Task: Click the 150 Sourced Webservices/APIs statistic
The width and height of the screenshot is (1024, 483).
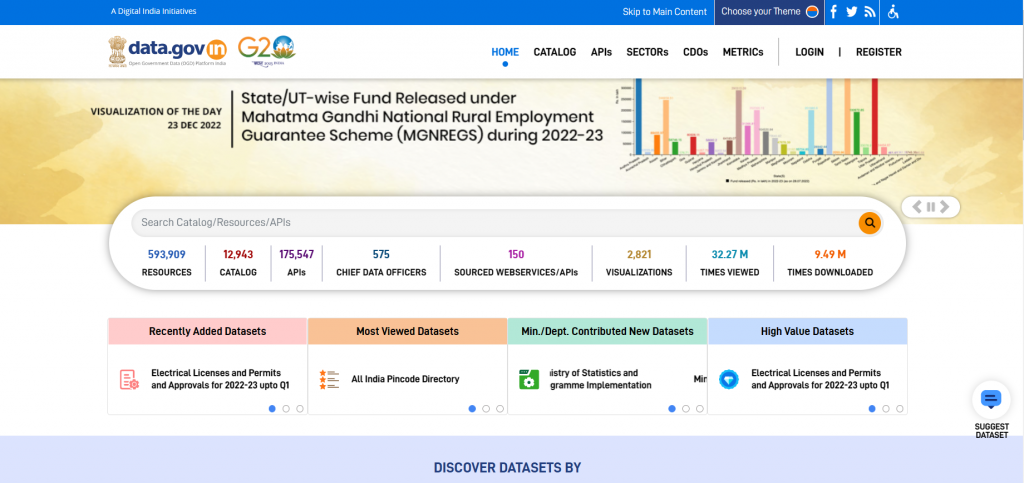Action: coord(516,263)
